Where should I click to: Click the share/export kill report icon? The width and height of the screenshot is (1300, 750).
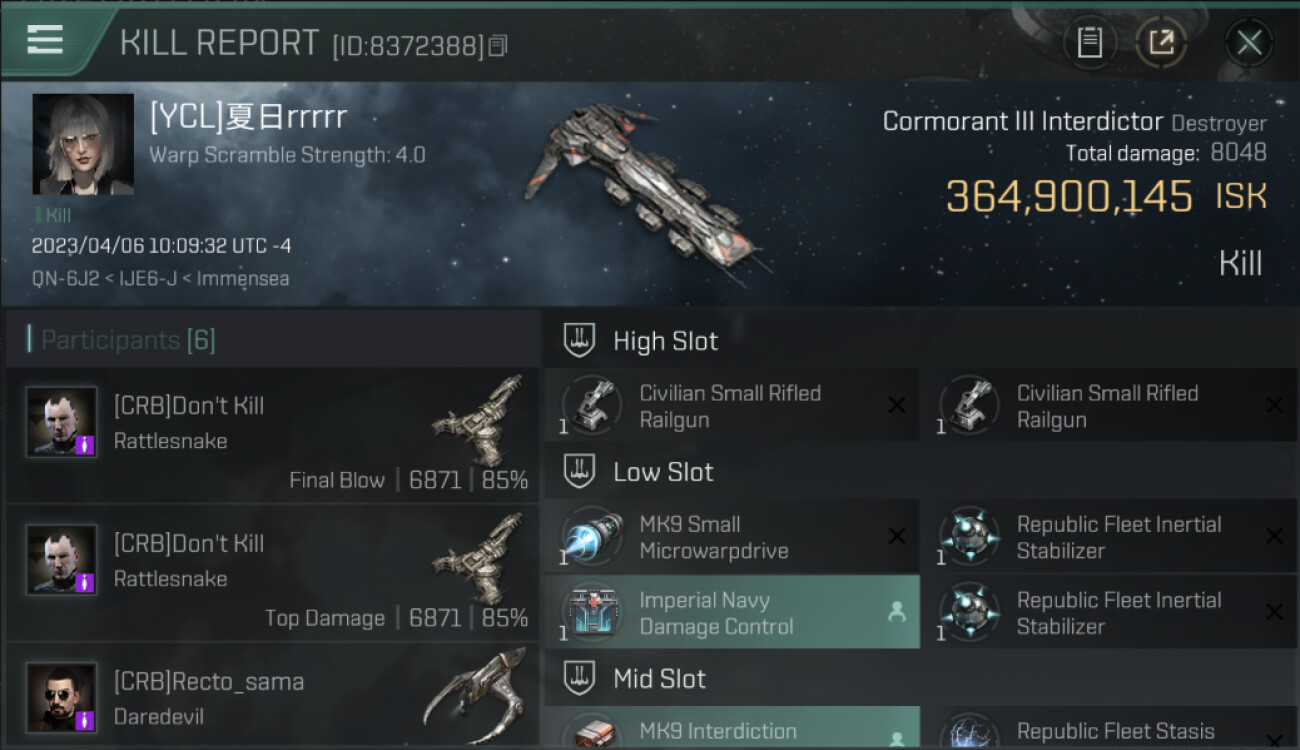click(1161, 42)
